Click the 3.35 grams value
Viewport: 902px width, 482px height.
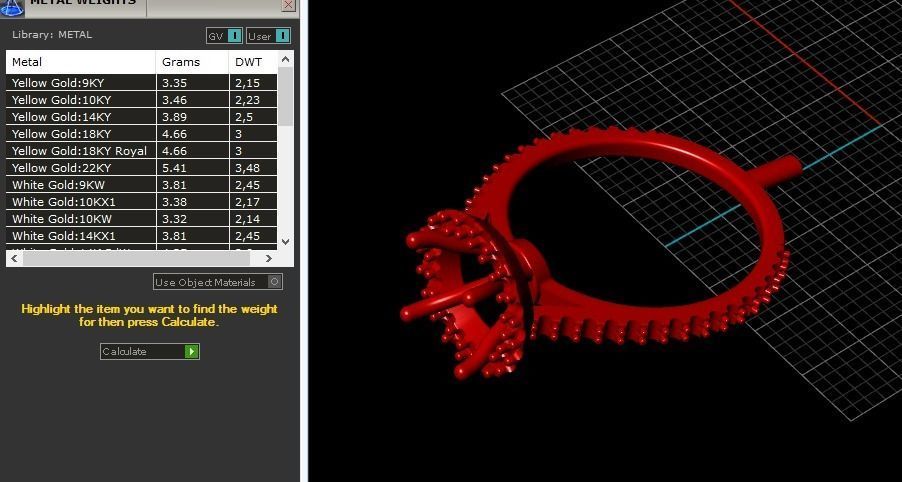click(174, 83)
